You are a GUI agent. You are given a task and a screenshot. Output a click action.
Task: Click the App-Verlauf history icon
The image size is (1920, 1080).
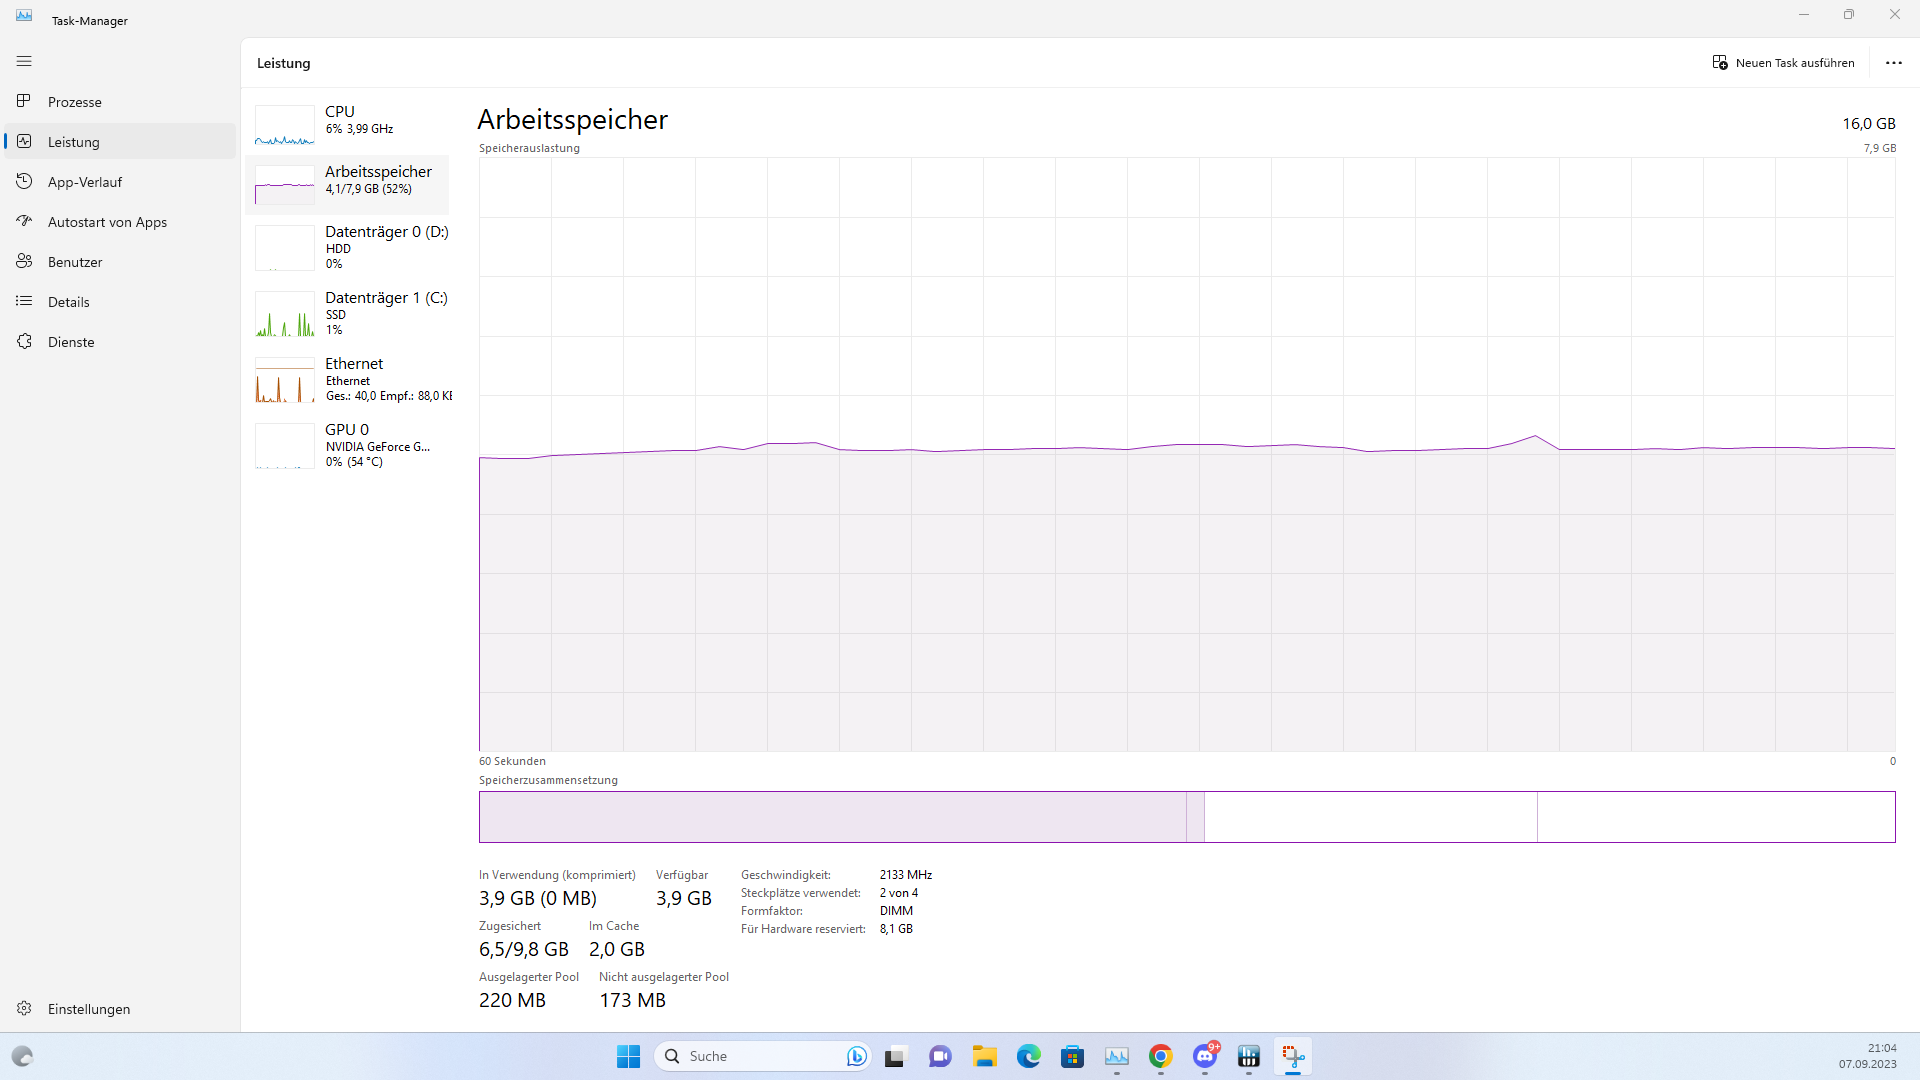pyautogui.click(x=24, y=181)
